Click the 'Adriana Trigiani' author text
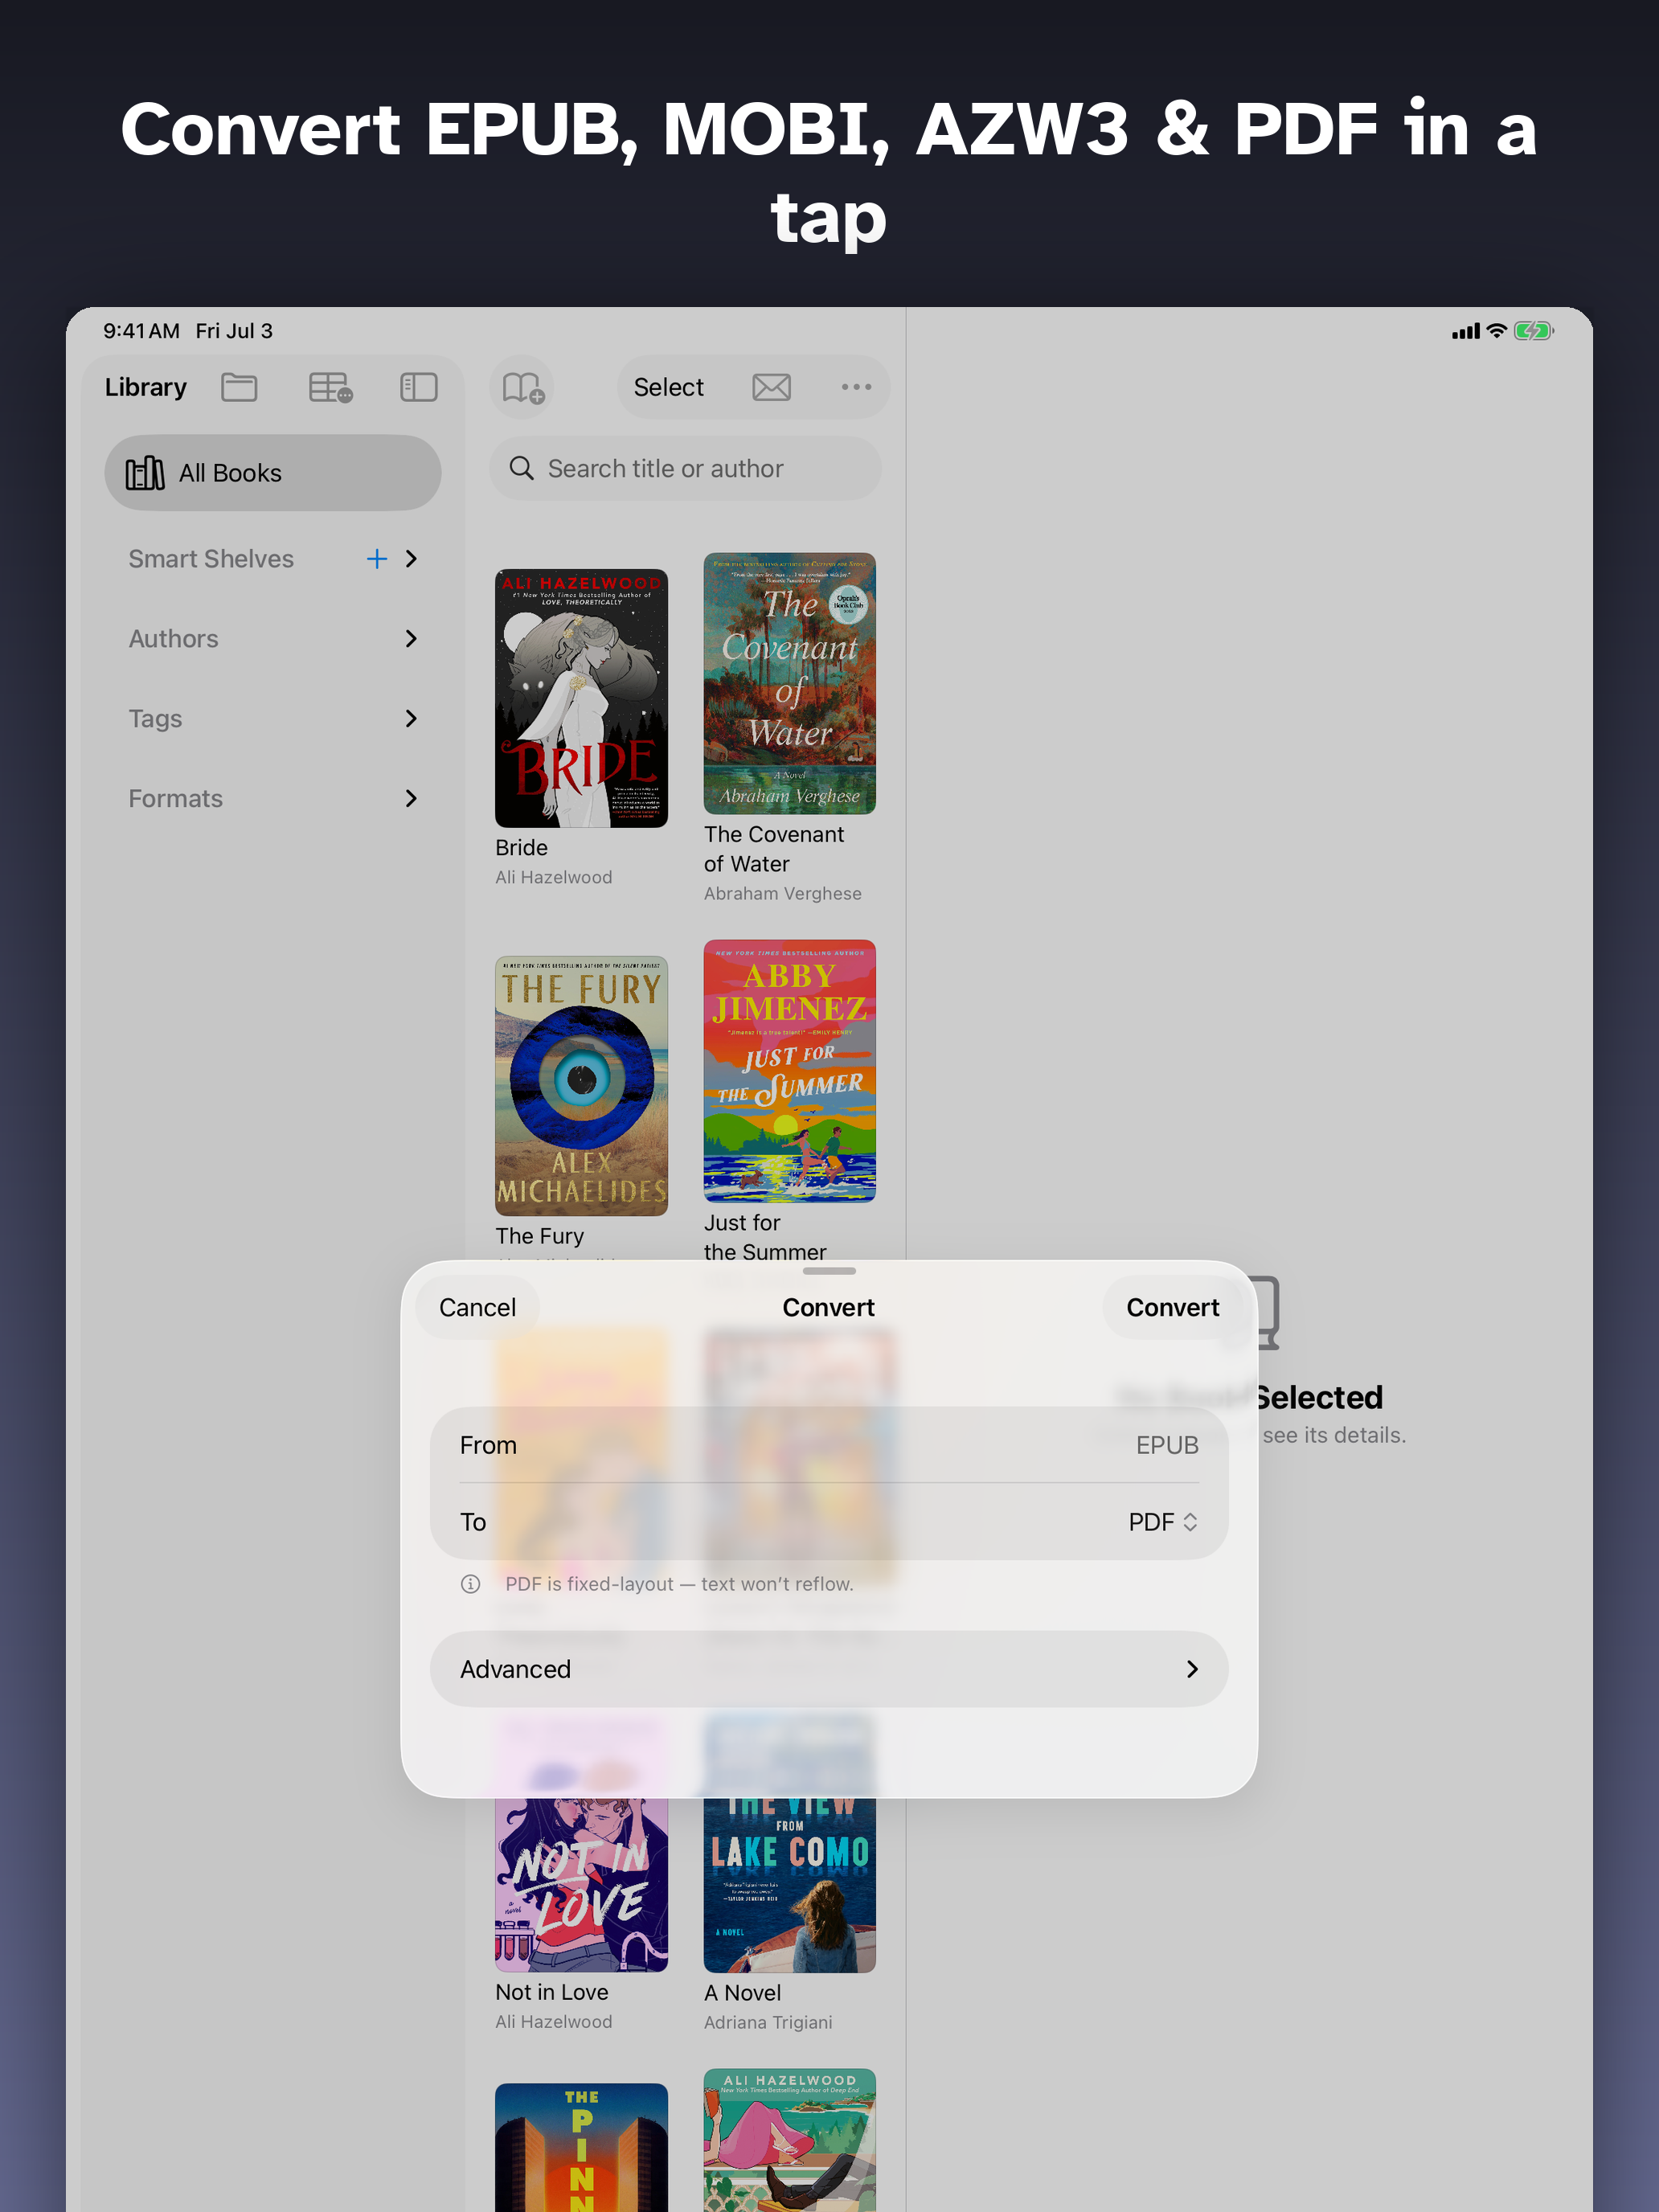The width and height of the screenshot is (1659, 2212). click(x=768, y=2022)
